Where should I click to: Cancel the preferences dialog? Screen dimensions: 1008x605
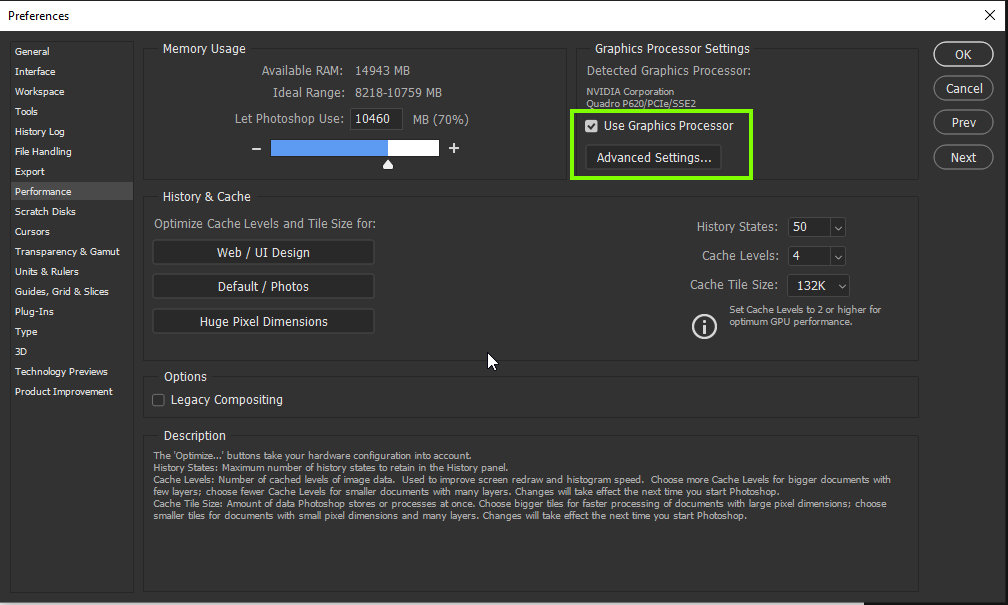point(962,88)
